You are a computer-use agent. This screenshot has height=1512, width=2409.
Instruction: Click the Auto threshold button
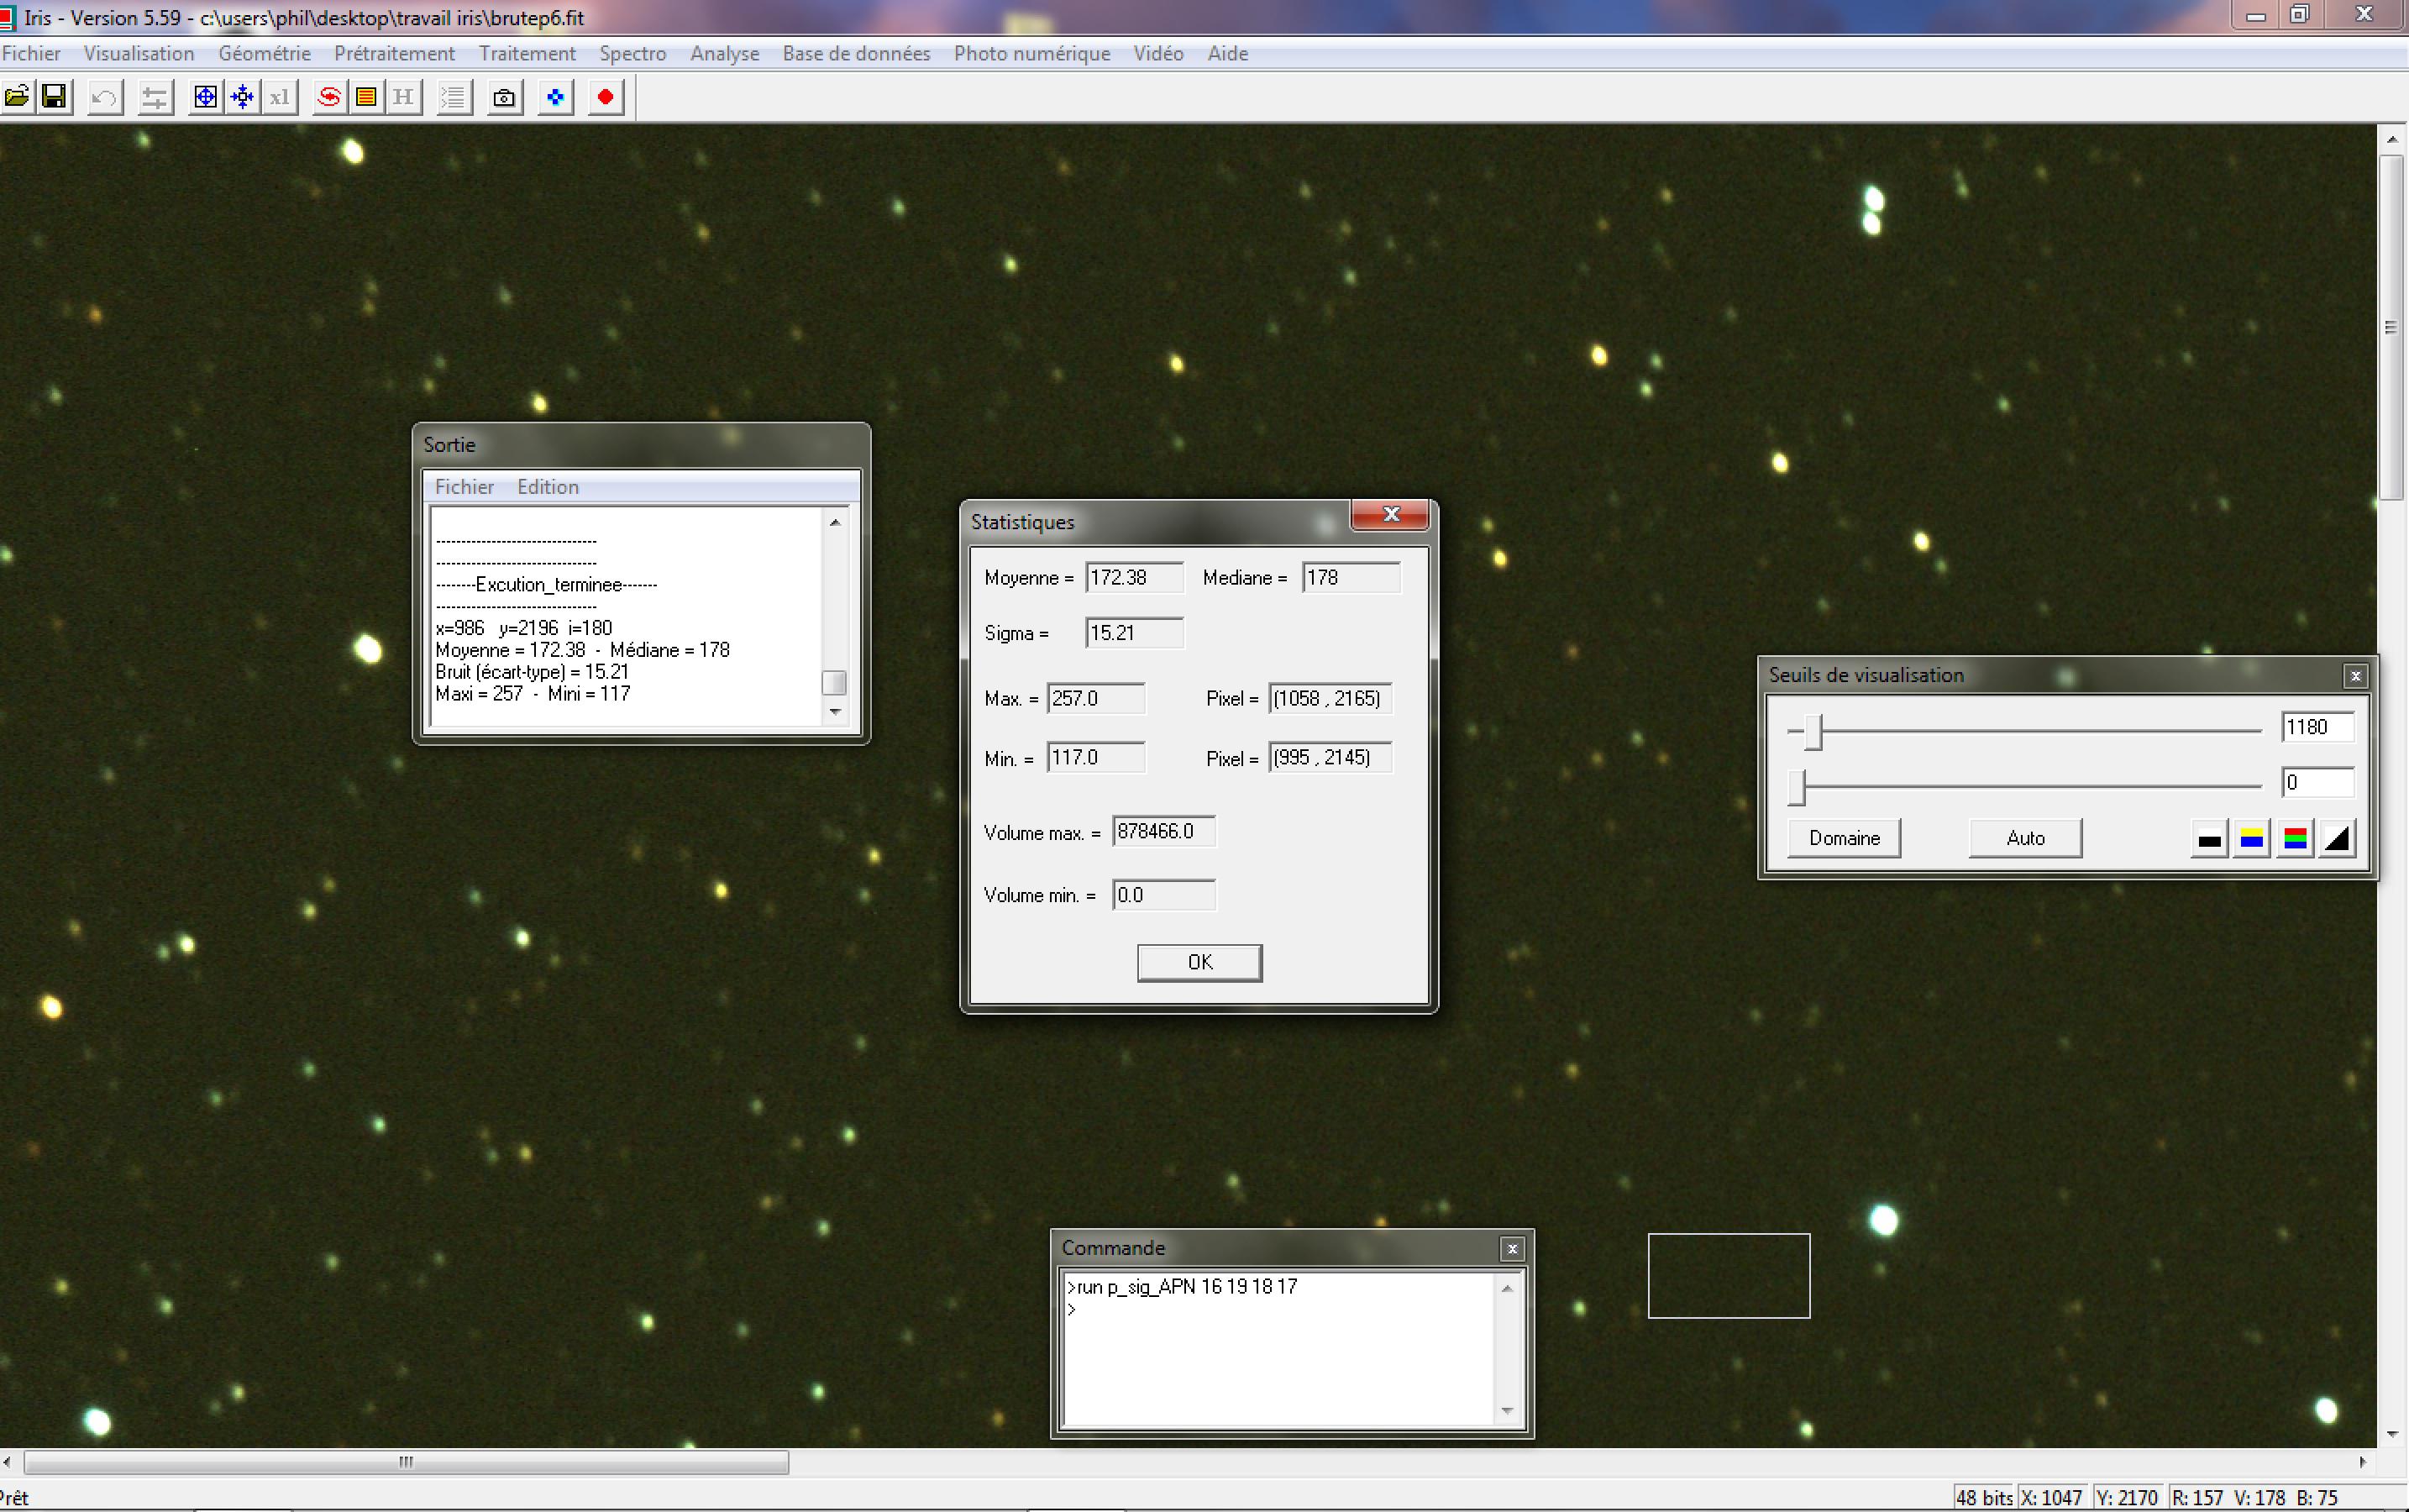pos(2025,838)
